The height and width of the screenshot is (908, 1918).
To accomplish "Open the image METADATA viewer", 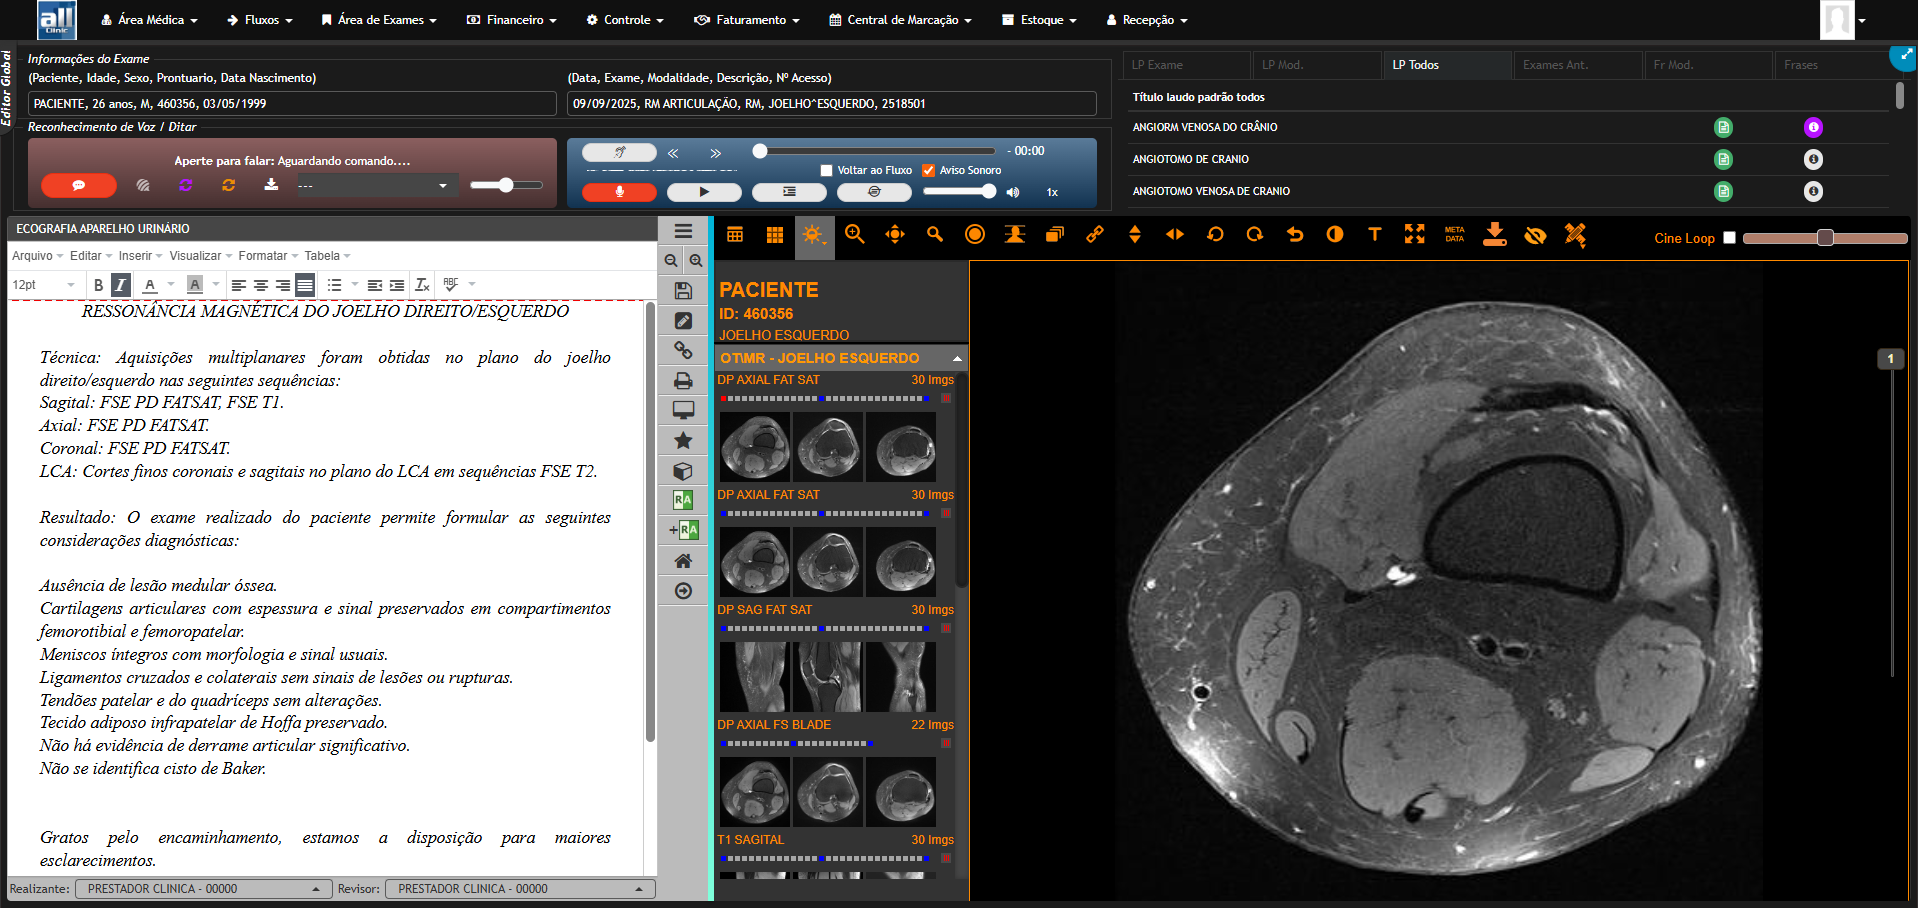I will 1454,236.
